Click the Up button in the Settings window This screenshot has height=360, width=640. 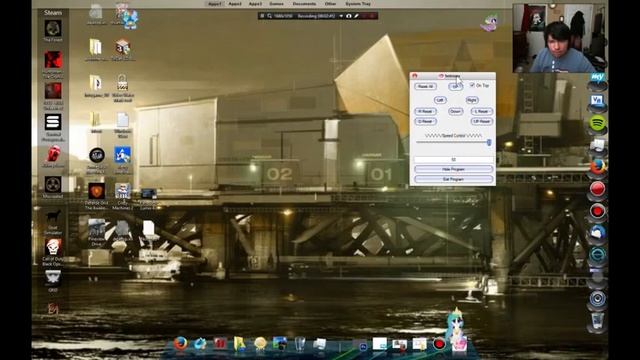455,87
